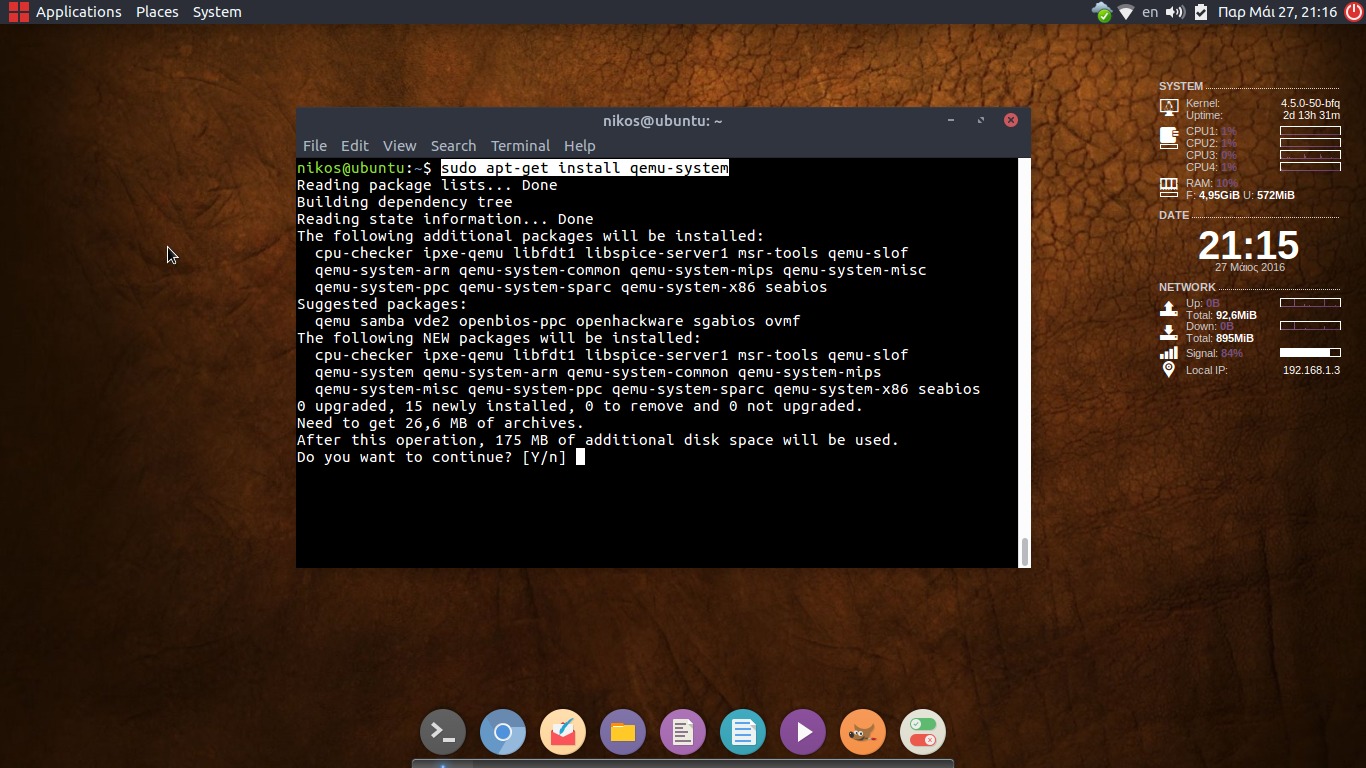Open the Wi-Fi network indicator
This screenshot has width=1366, height=768.
[1126, 12]
